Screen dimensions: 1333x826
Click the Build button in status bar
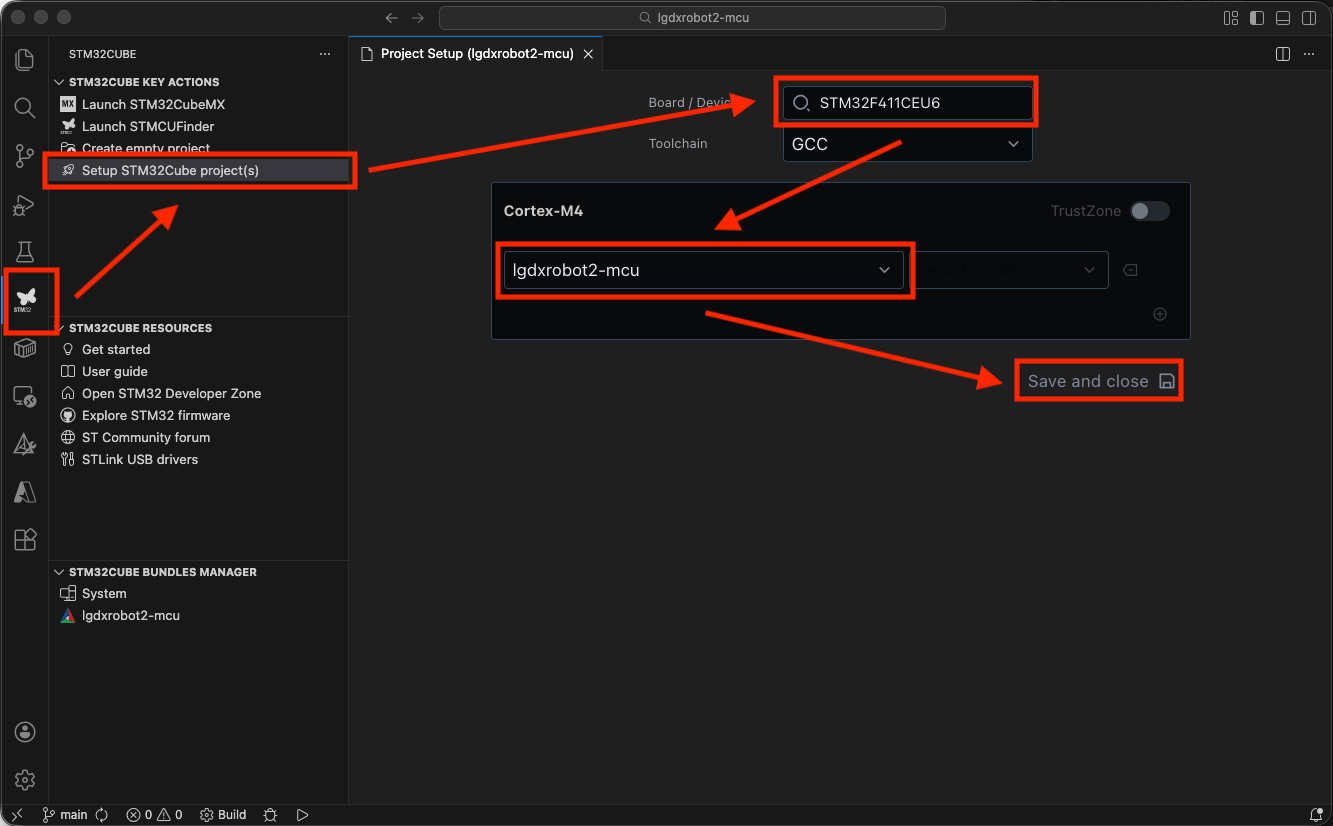click(x=223, y=815)
